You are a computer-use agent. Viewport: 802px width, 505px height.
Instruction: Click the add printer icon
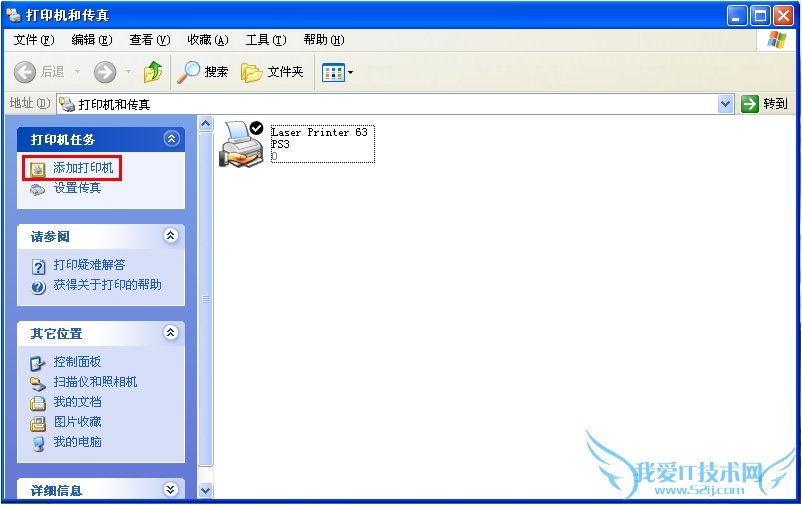coord(37,169)
